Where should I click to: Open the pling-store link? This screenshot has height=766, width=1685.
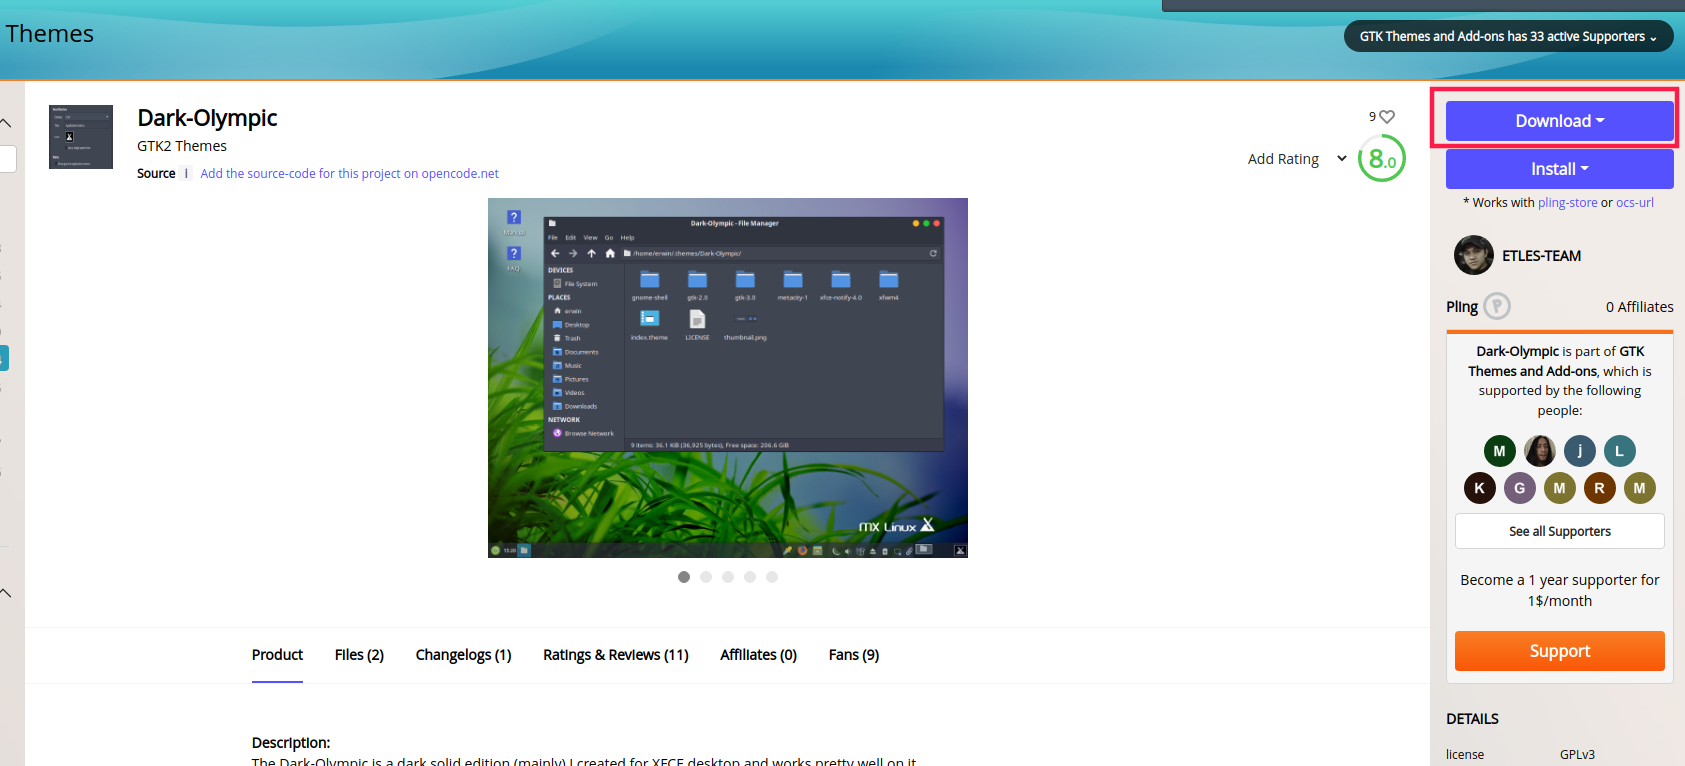(1567, 202)
